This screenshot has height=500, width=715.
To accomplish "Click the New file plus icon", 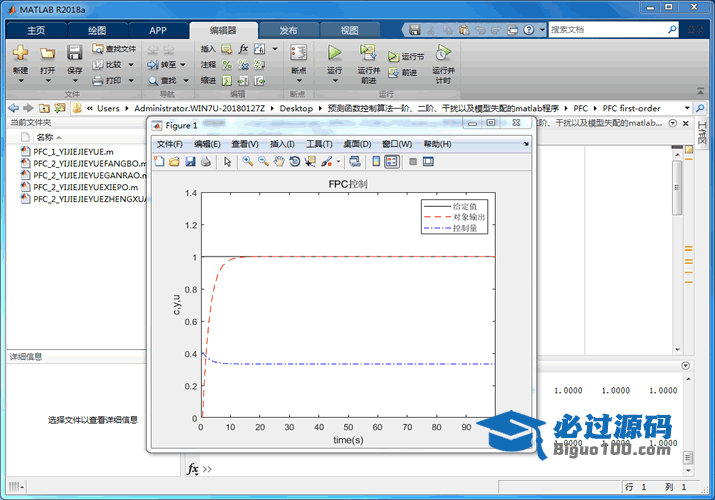I will tap(20, 53).
